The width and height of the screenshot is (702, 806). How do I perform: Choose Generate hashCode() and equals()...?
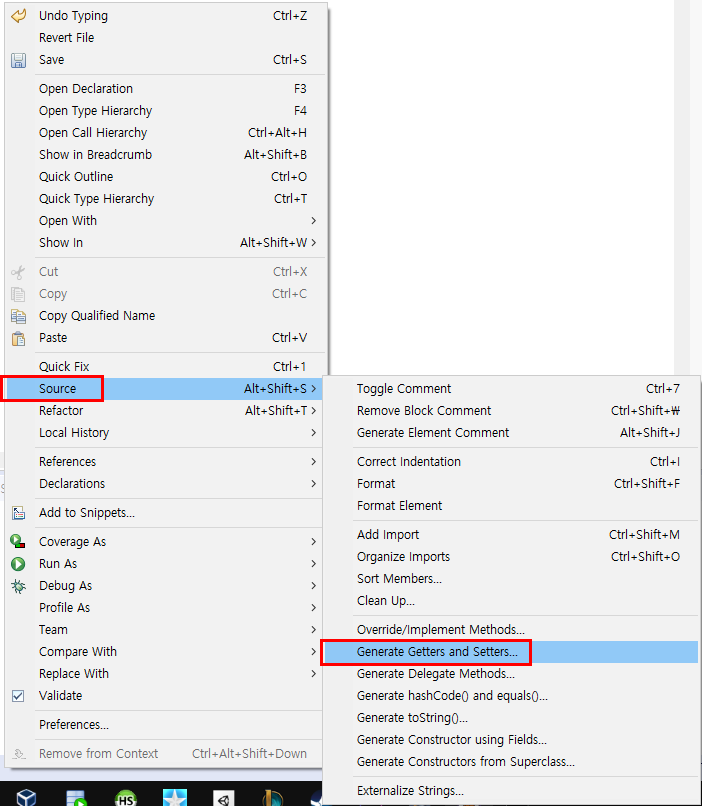pyautogui.click(x=511, y=696)
